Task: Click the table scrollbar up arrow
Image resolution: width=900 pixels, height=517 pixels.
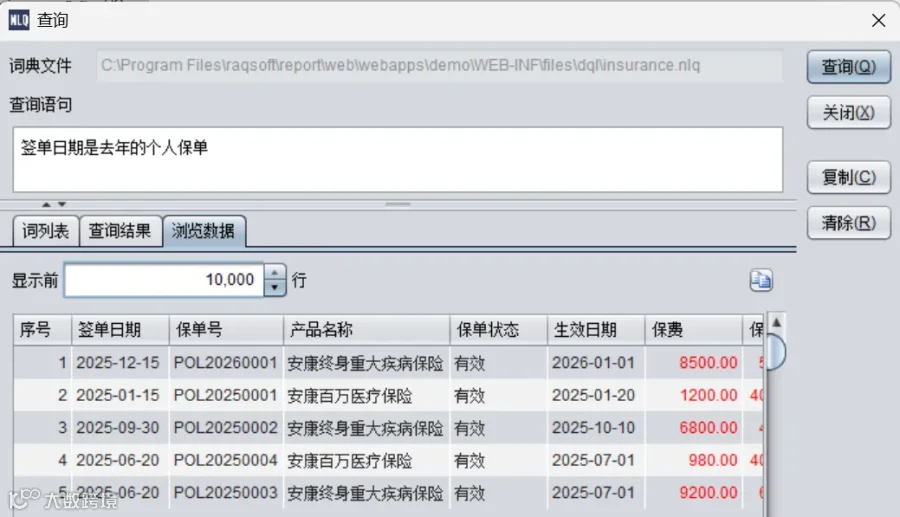Action: click(776, 322)
